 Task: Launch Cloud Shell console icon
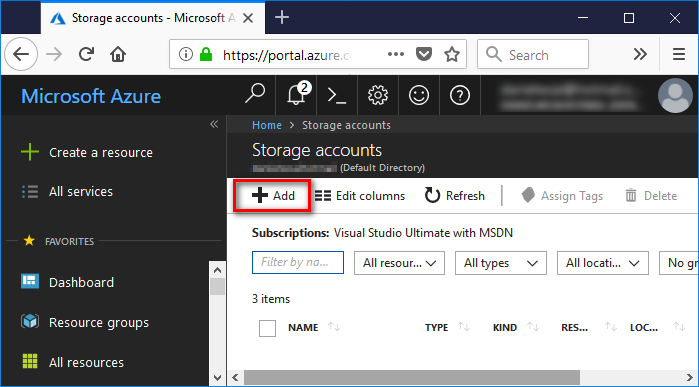coord(337,95)
